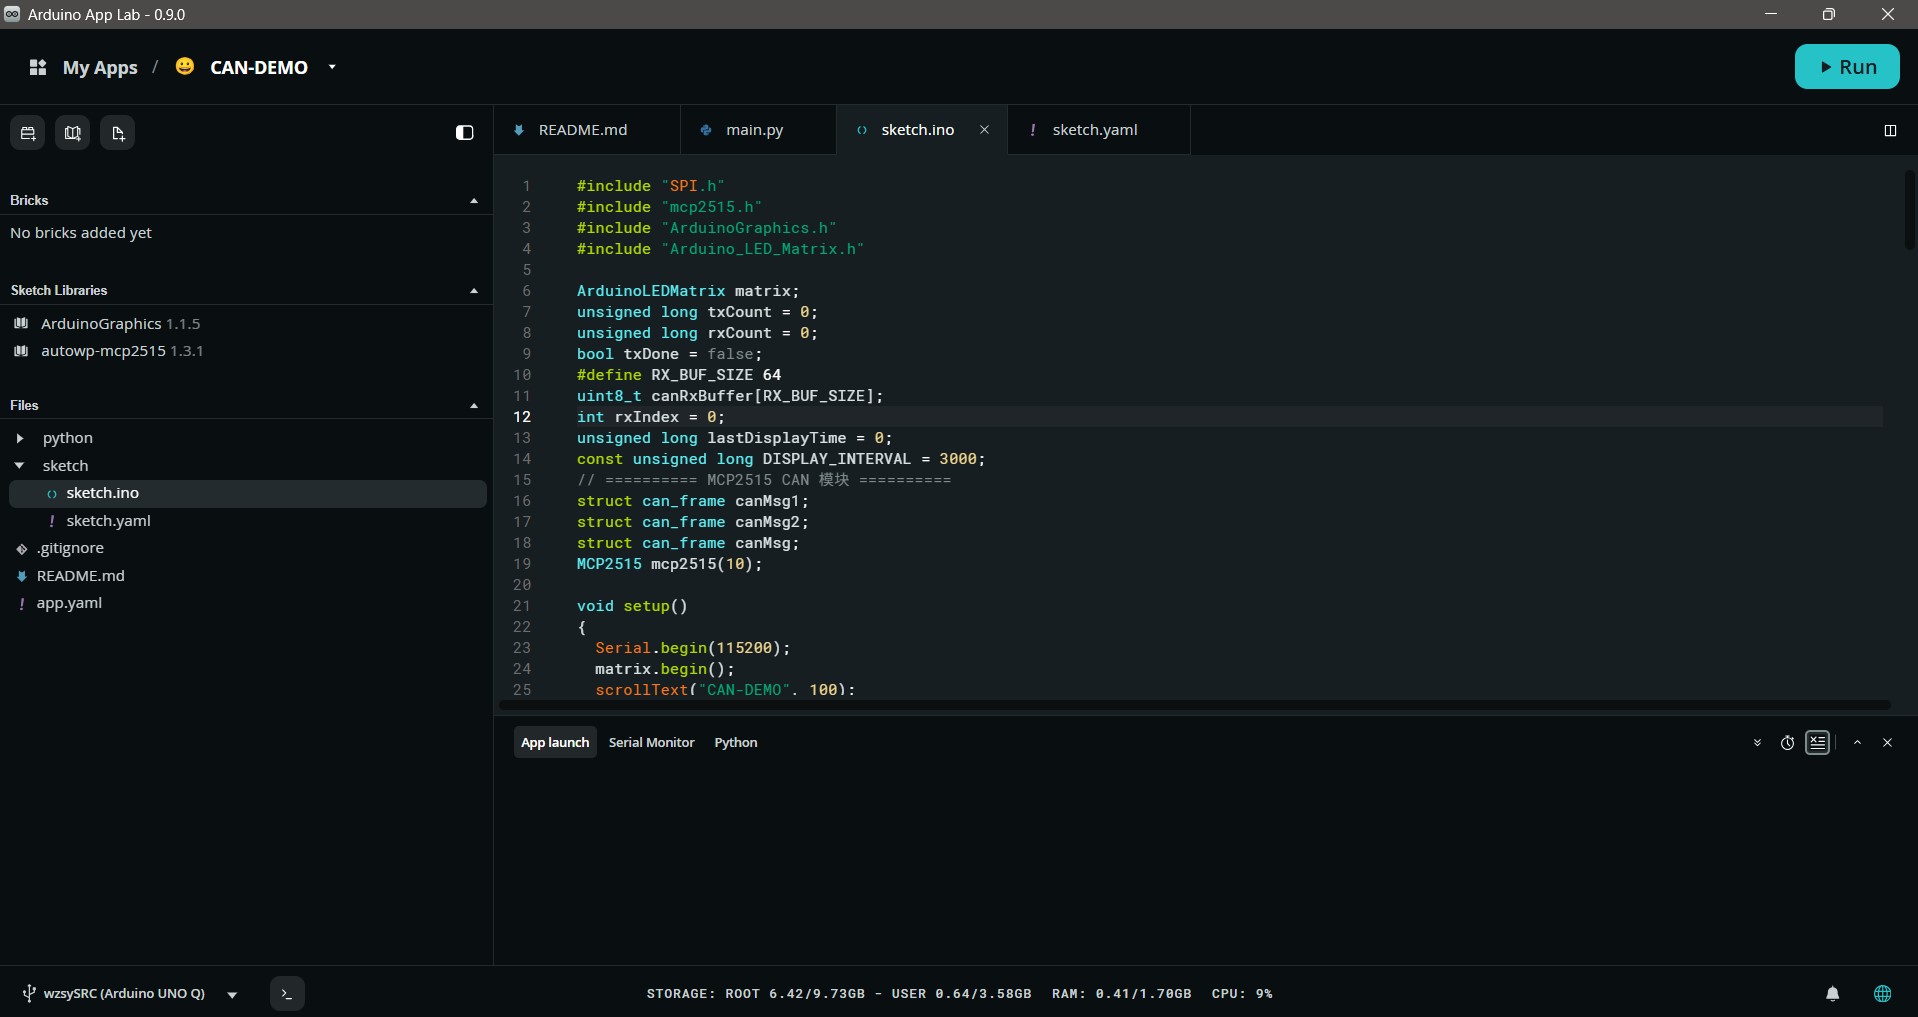
Task: Collapse the sketch folder
Action: coord(20,466)
